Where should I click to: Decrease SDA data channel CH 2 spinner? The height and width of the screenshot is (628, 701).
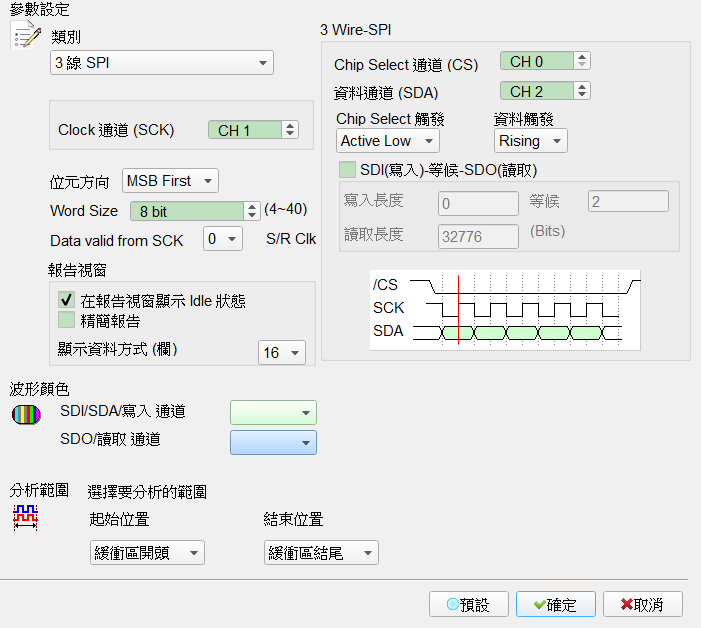click(582, 95)
